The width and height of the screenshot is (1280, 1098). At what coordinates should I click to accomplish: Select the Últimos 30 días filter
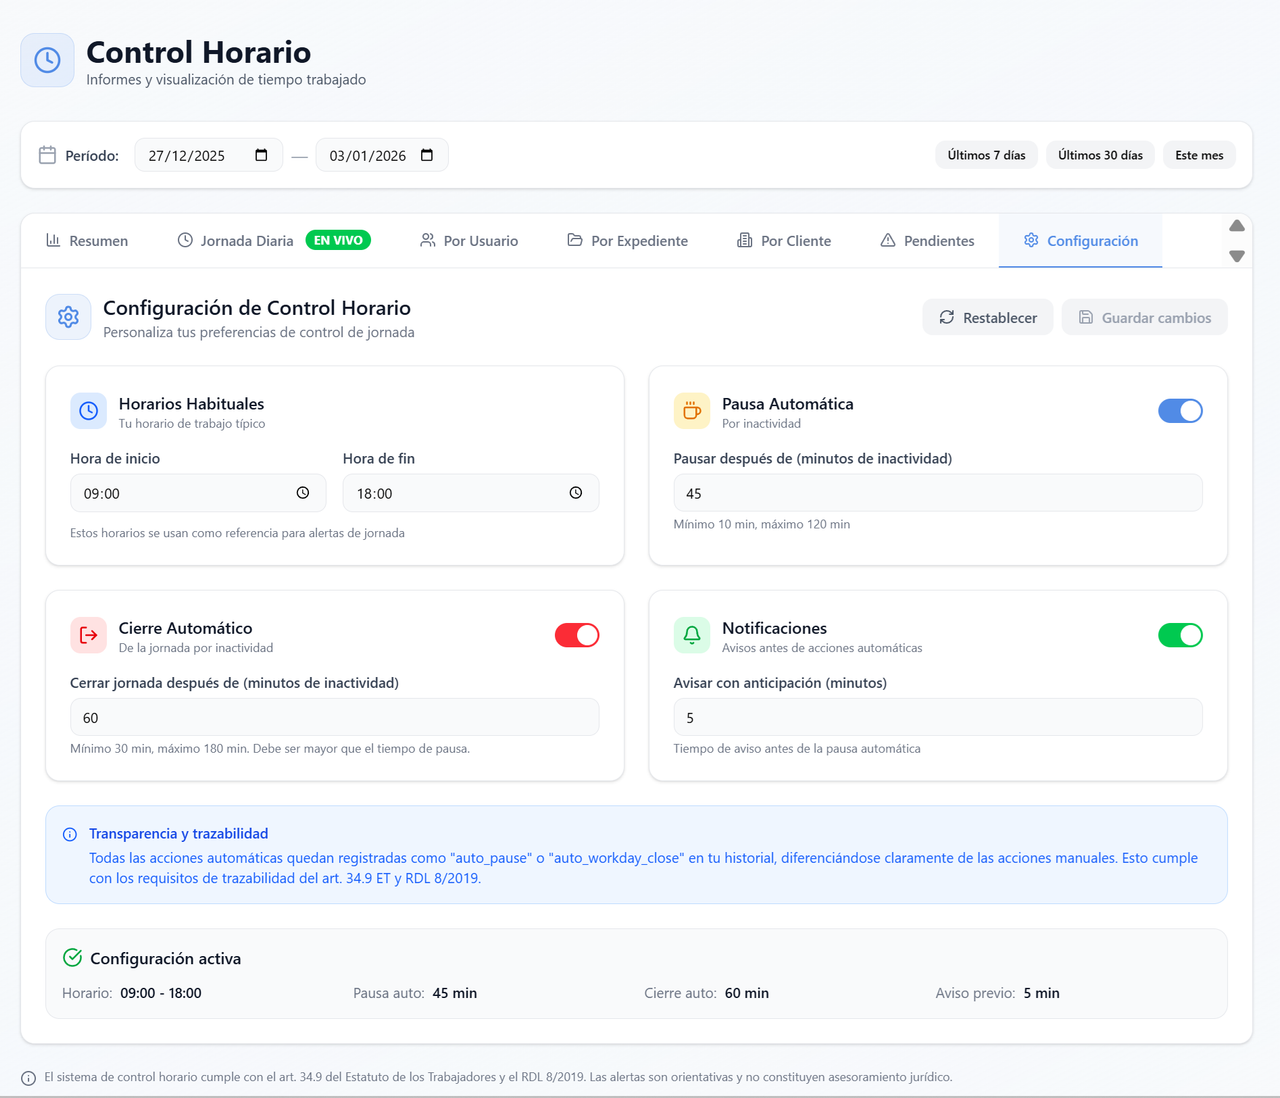click(x=1100, y=154)
